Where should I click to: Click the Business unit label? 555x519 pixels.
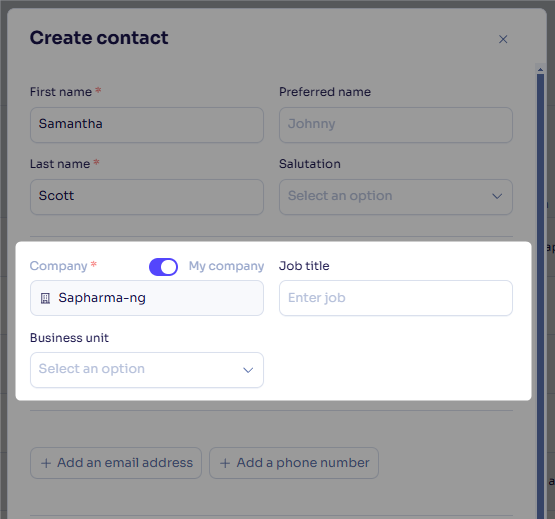click(69, 338)
